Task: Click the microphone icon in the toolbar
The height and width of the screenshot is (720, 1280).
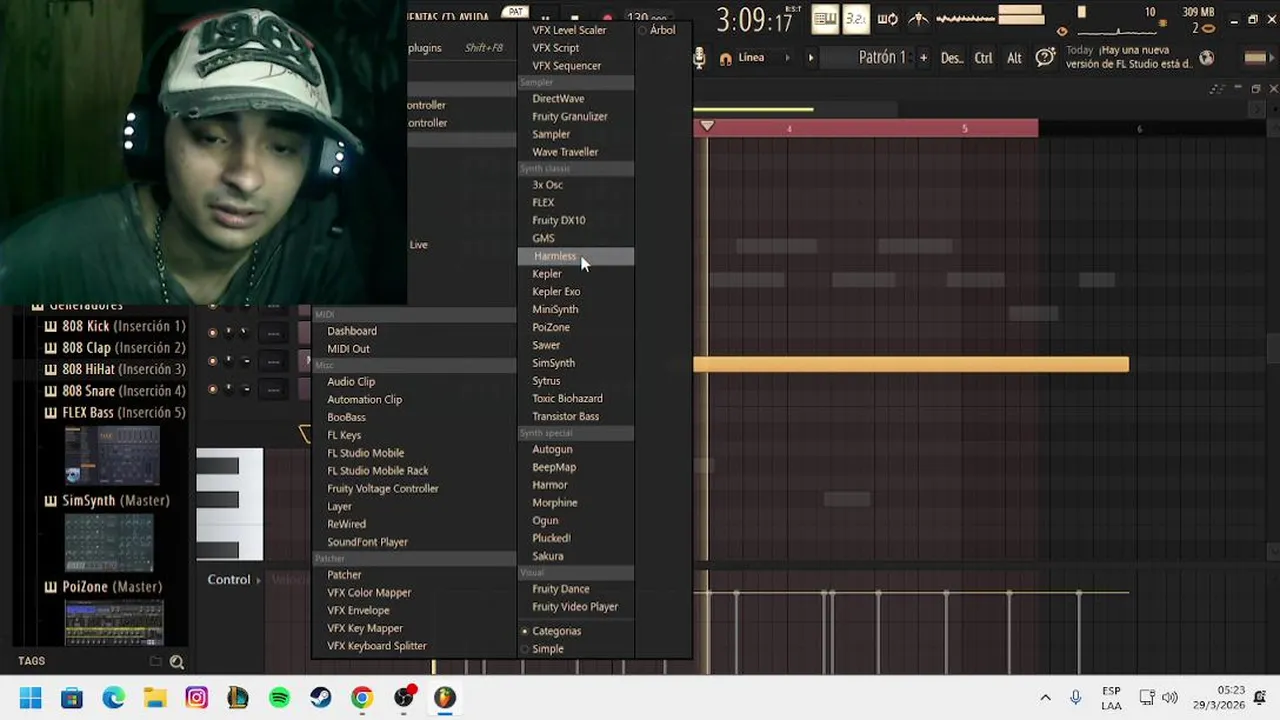Action: pyautogui.click(x=700, y=58)
